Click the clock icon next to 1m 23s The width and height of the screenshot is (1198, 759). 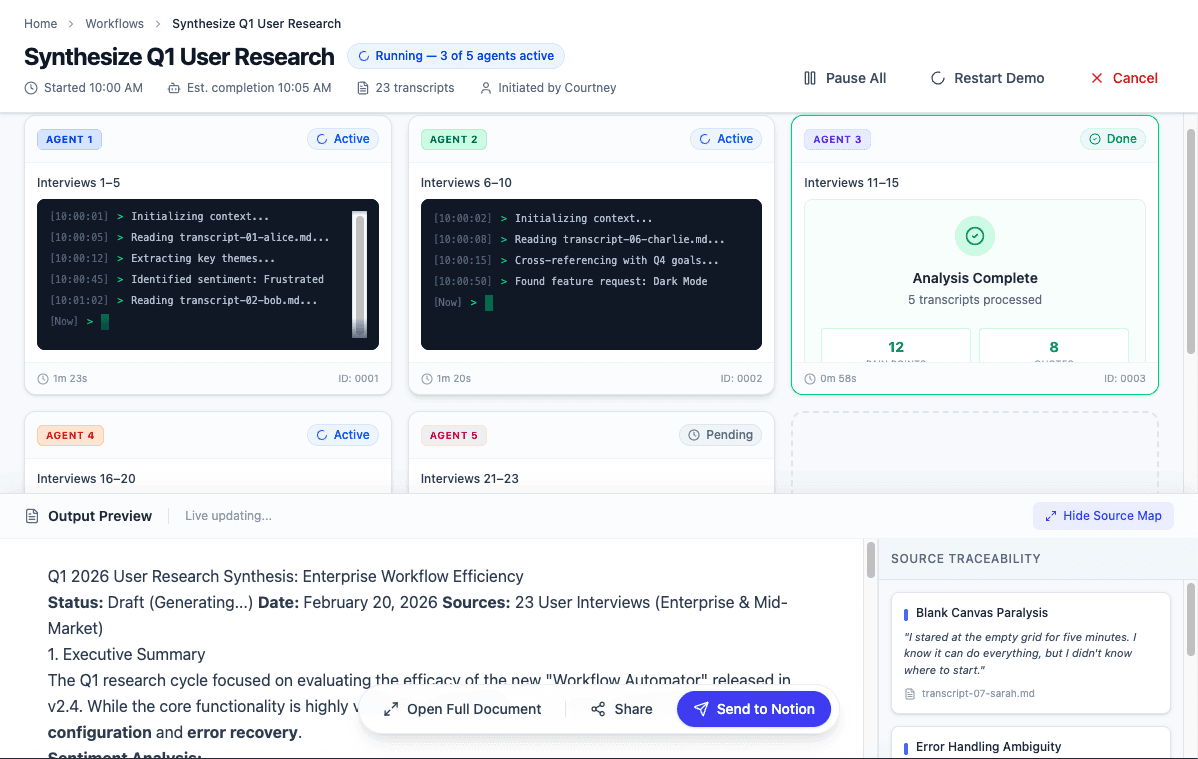(x=43, y=378)
